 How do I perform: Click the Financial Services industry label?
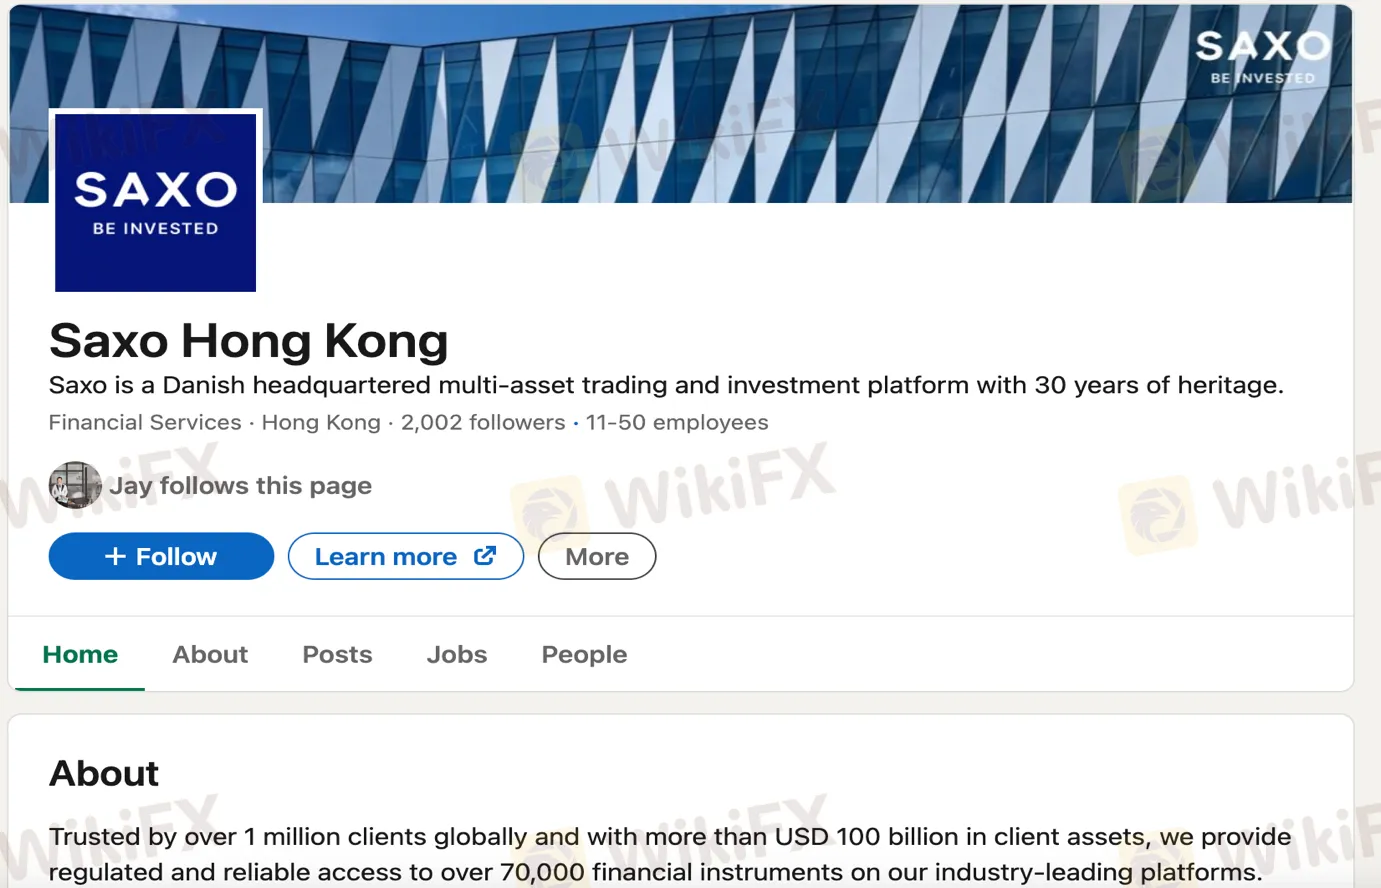tap(145, 423)
